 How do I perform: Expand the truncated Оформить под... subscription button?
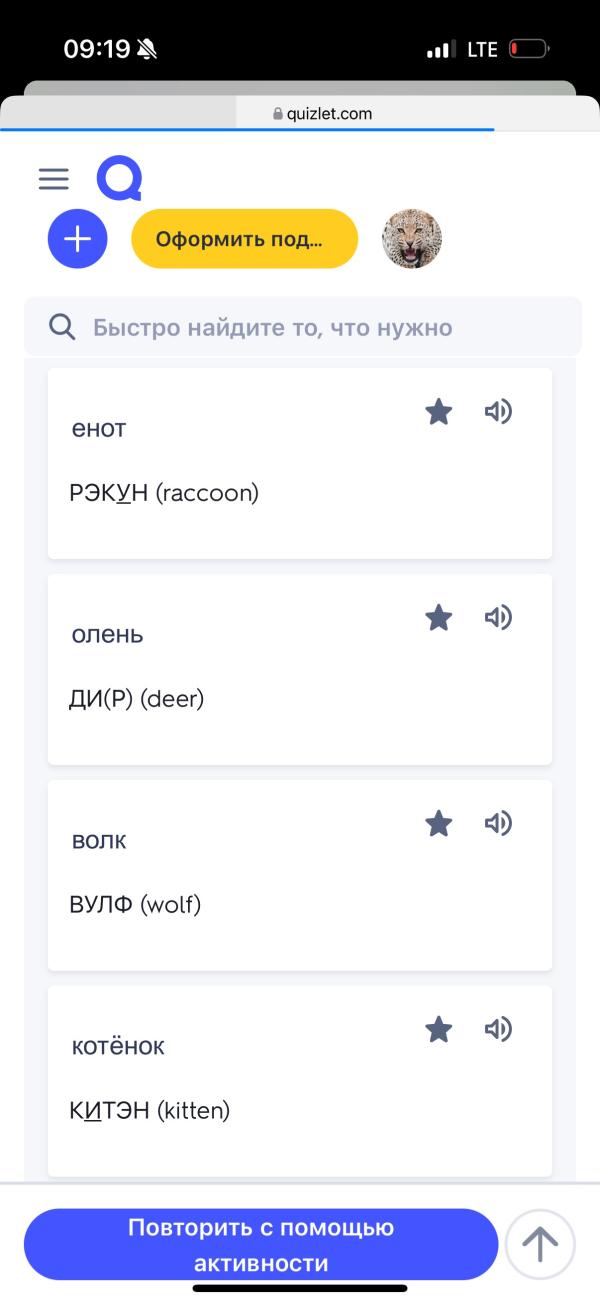244,238
